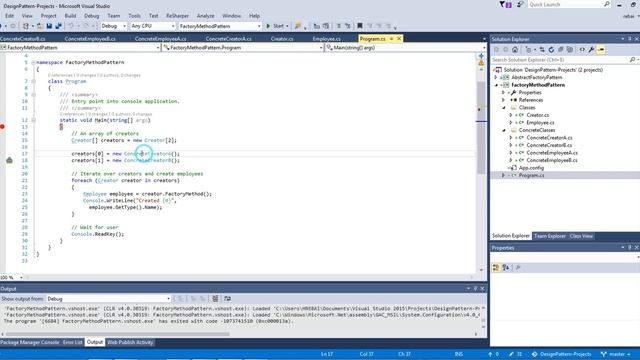
Task: Collapse the Main method outlining on line 12
Action: point(33,120)
